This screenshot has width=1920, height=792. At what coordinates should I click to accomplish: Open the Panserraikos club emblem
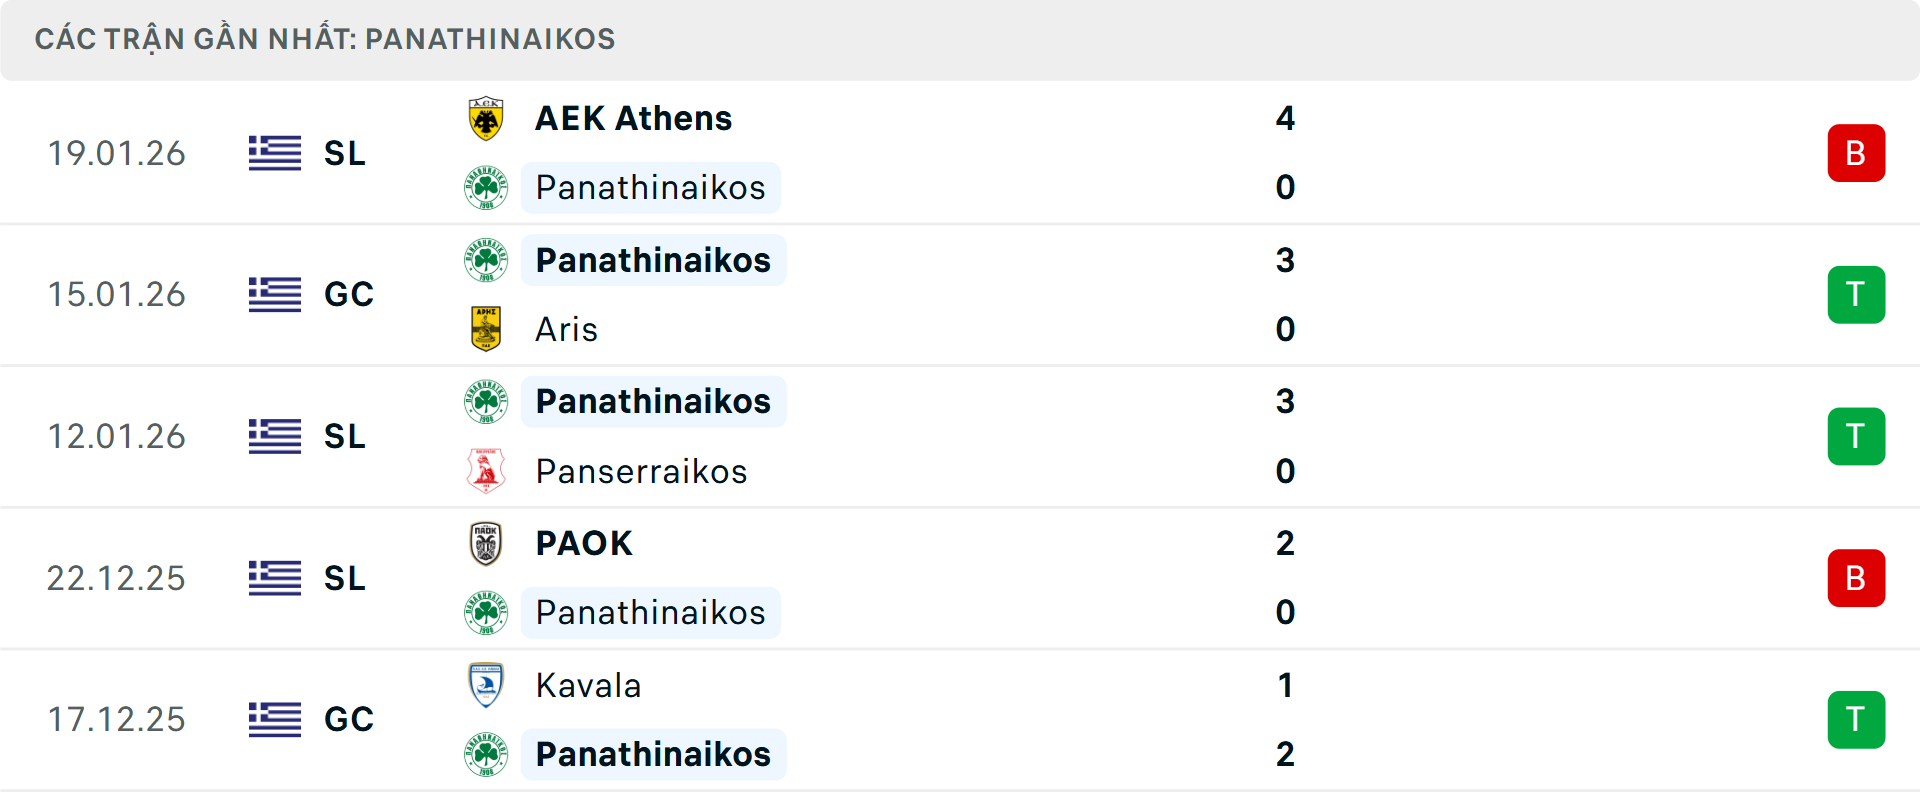(486, 471)
